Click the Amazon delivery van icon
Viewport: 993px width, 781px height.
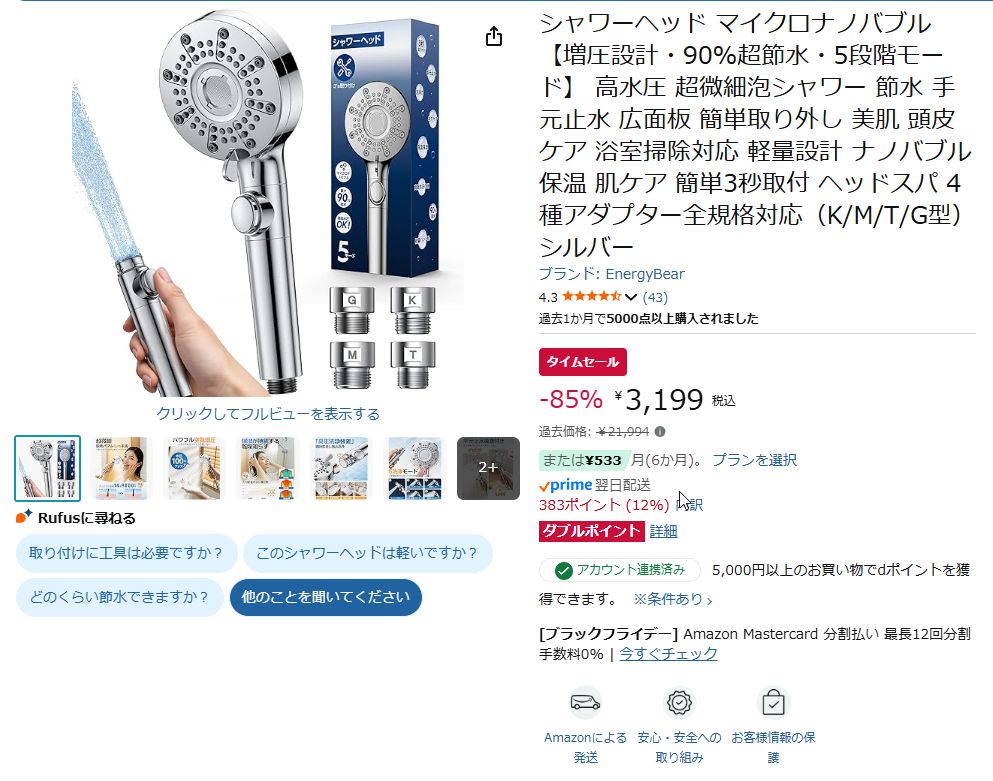[585, 702]
